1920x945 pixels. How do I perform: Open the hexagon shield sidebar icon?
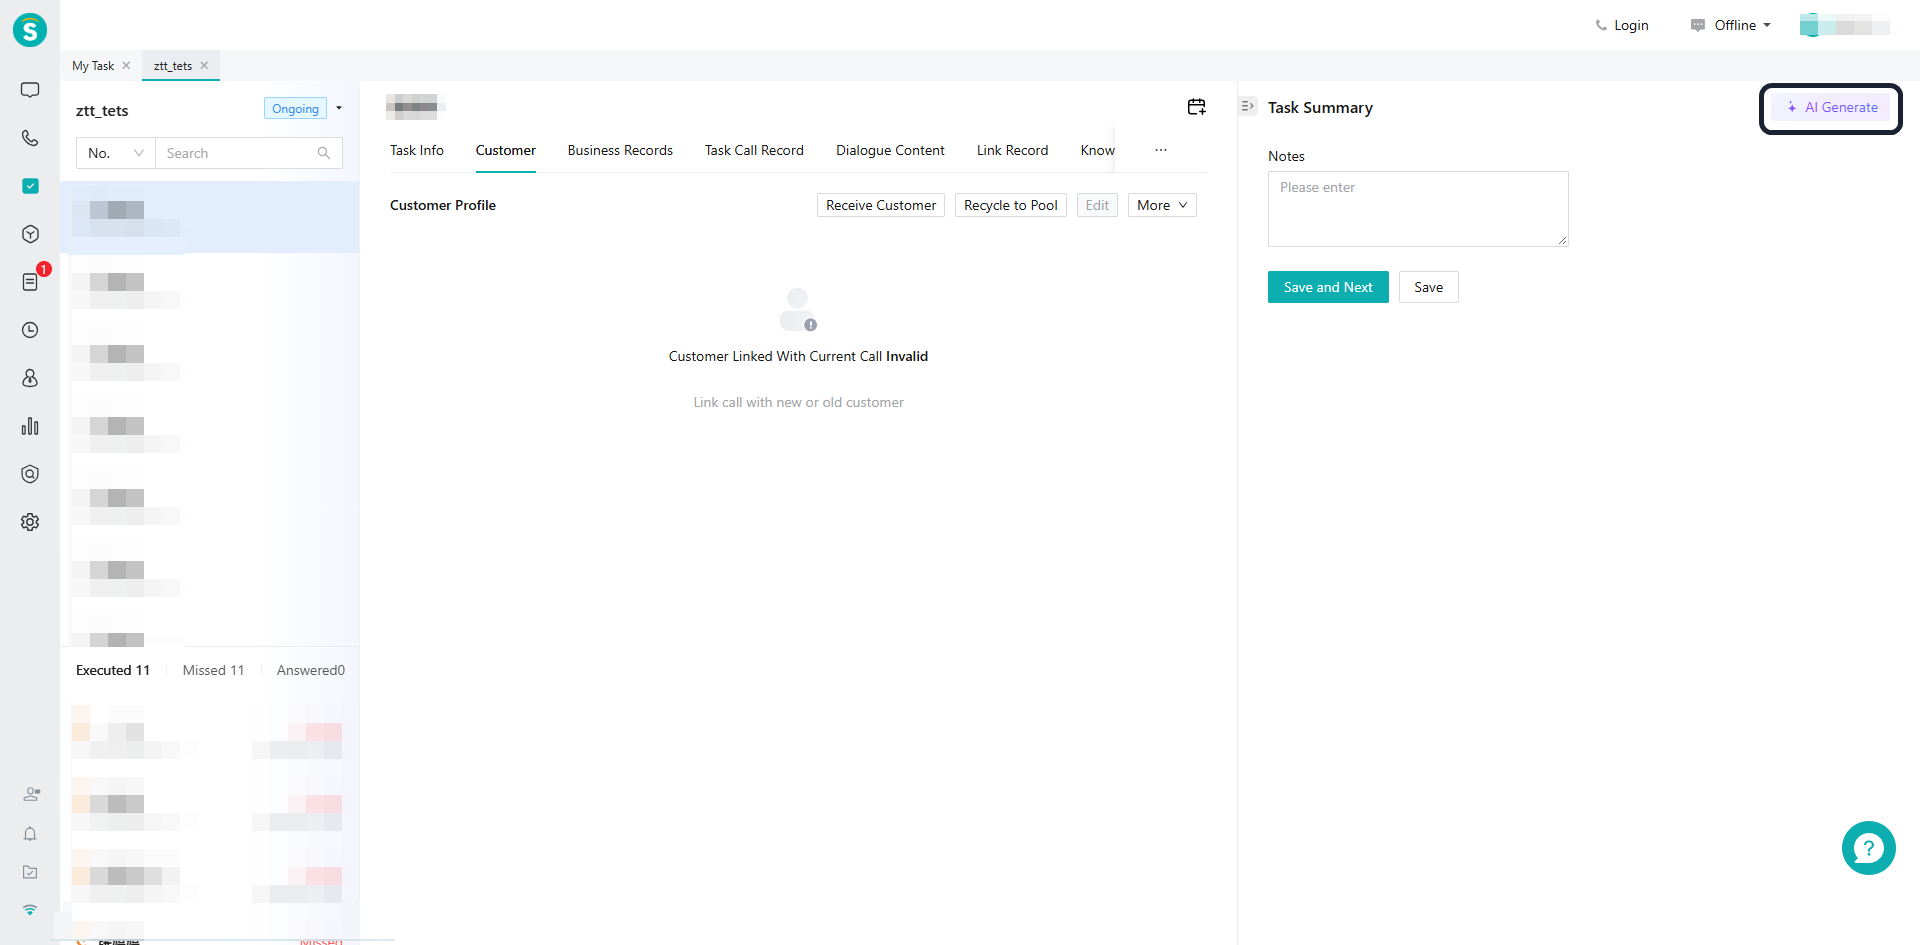30,474
